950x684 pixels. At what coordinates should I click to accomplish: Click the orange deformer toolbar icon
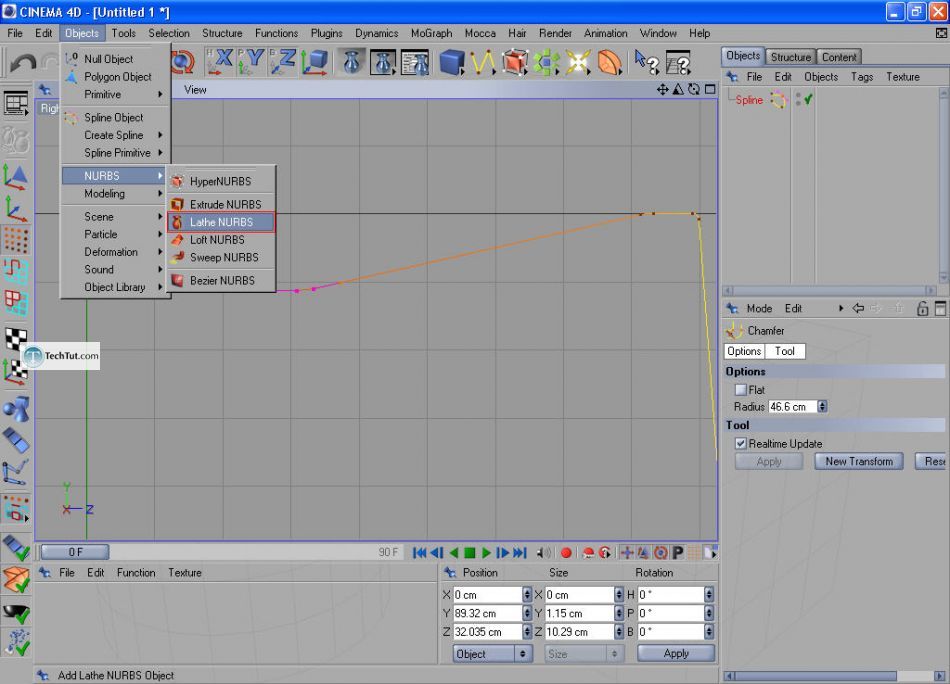(x=609, y=62)
